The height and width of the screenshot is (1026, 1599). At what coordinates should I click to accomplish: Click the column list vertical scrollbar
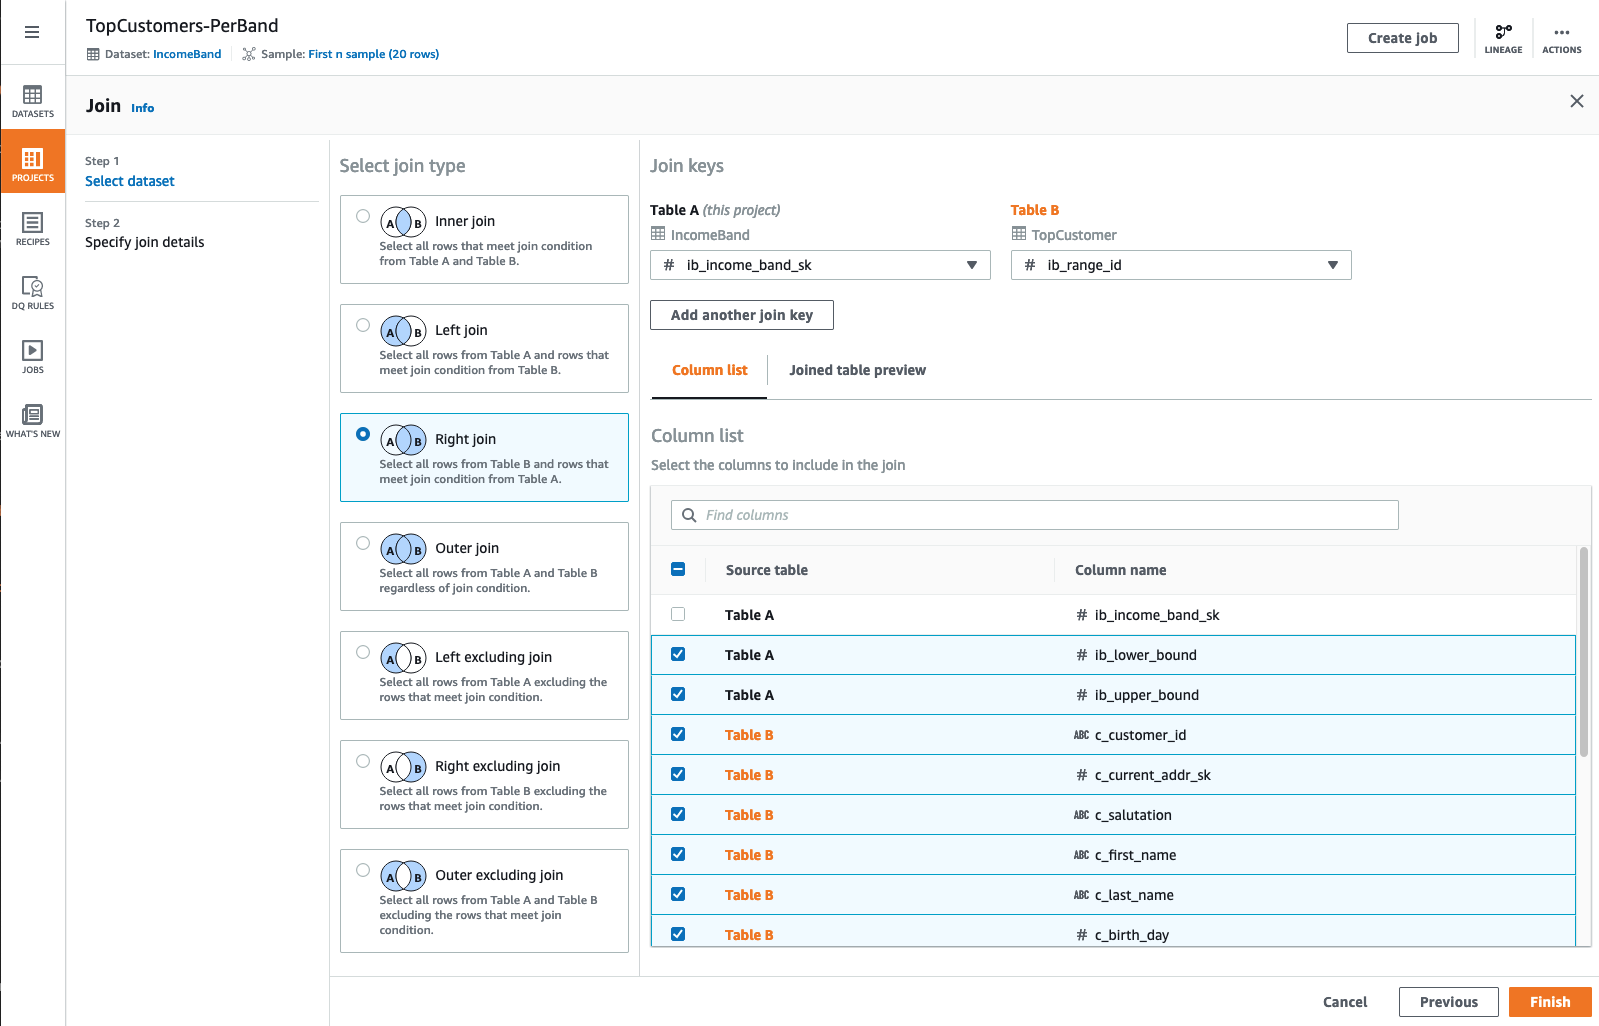click(1583, 650)
